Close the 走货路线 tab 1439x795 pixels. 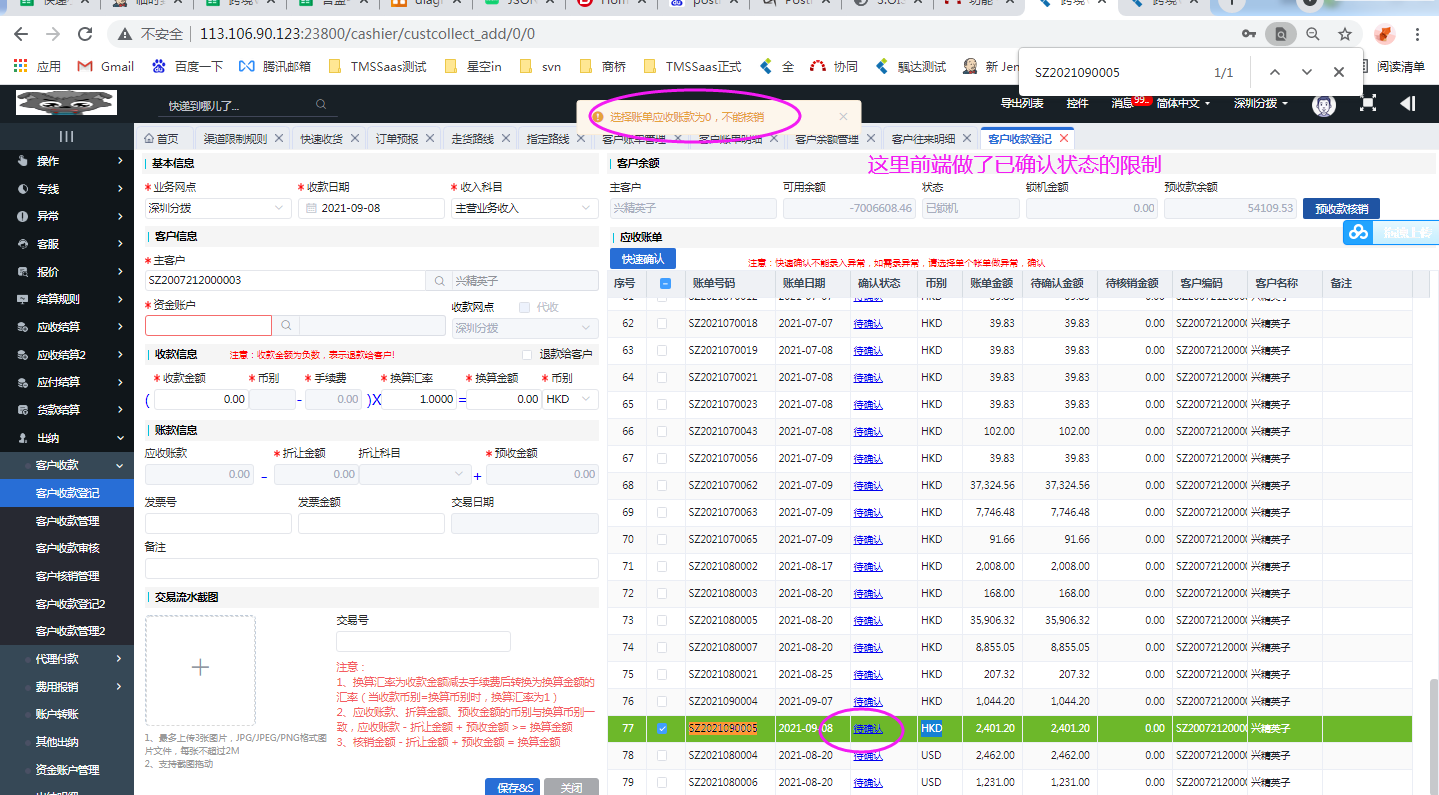tap(505, 139)
